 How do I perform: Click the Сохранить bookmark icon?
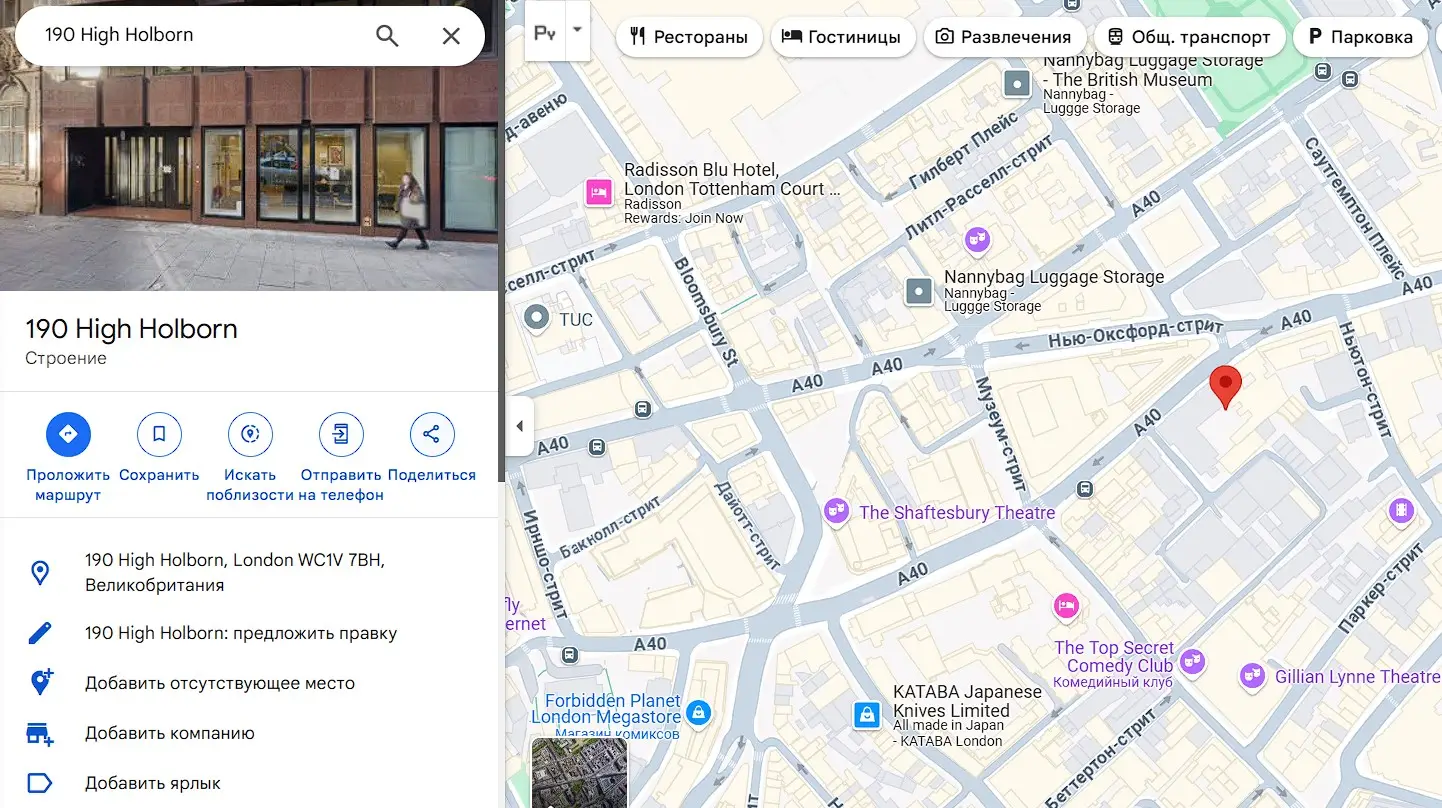click(x=159, y=434)
